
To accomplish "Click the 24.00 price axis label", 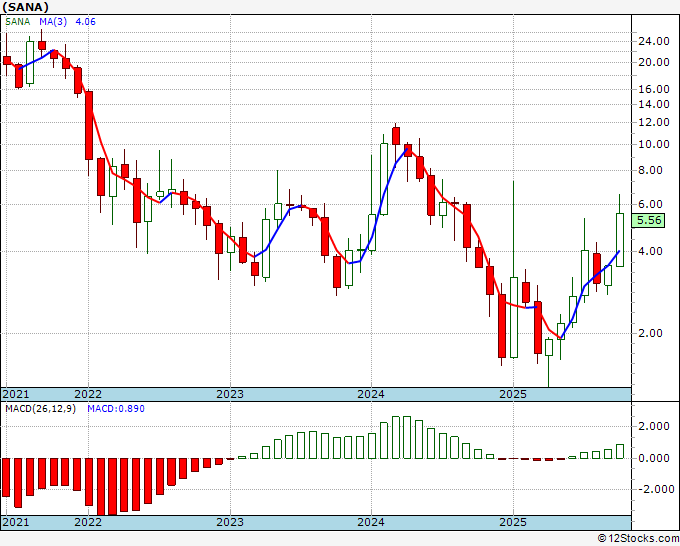I will coord(654,42).
